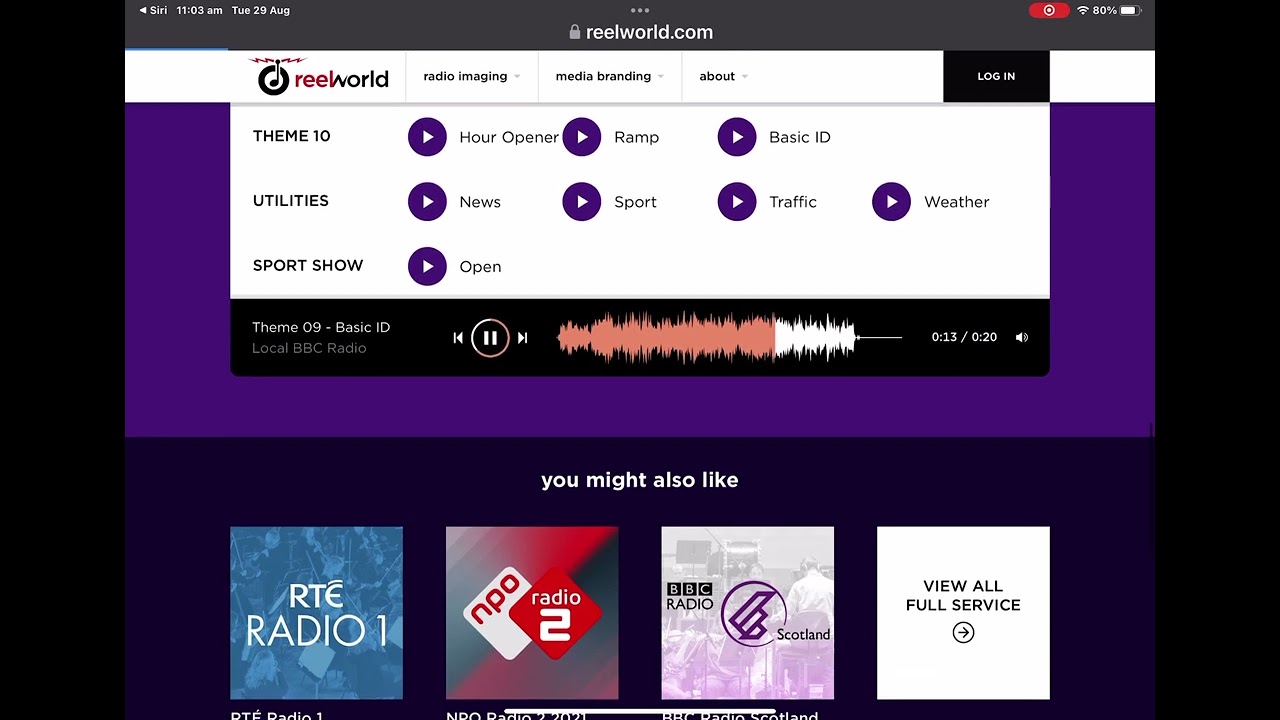This screenshot has height=720, width=1280.
Task: Tap the lock icon beside reelworld.com
Action: (574, 32)
